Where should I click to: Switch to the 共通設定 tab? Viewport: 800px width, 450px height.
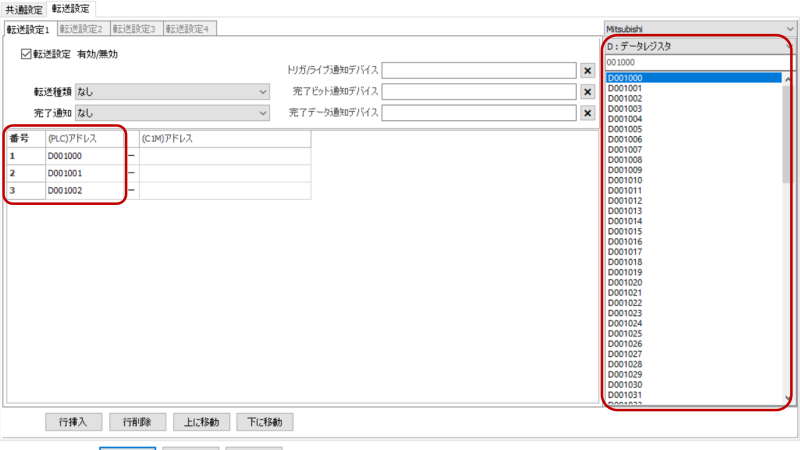pos(24,9)
